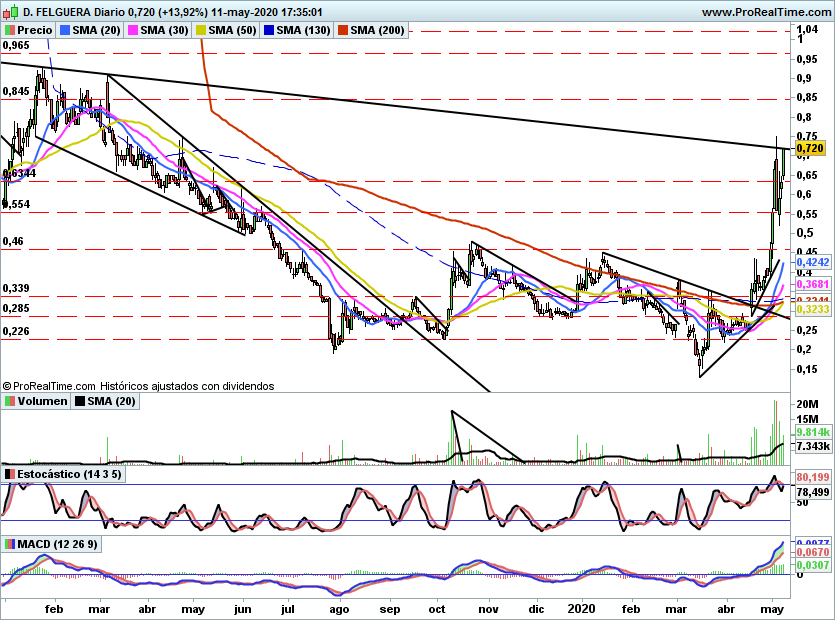The image size is (835, 620).
Task: Click the Estocástico indicator icon
Action: click(x=10, y=474)
